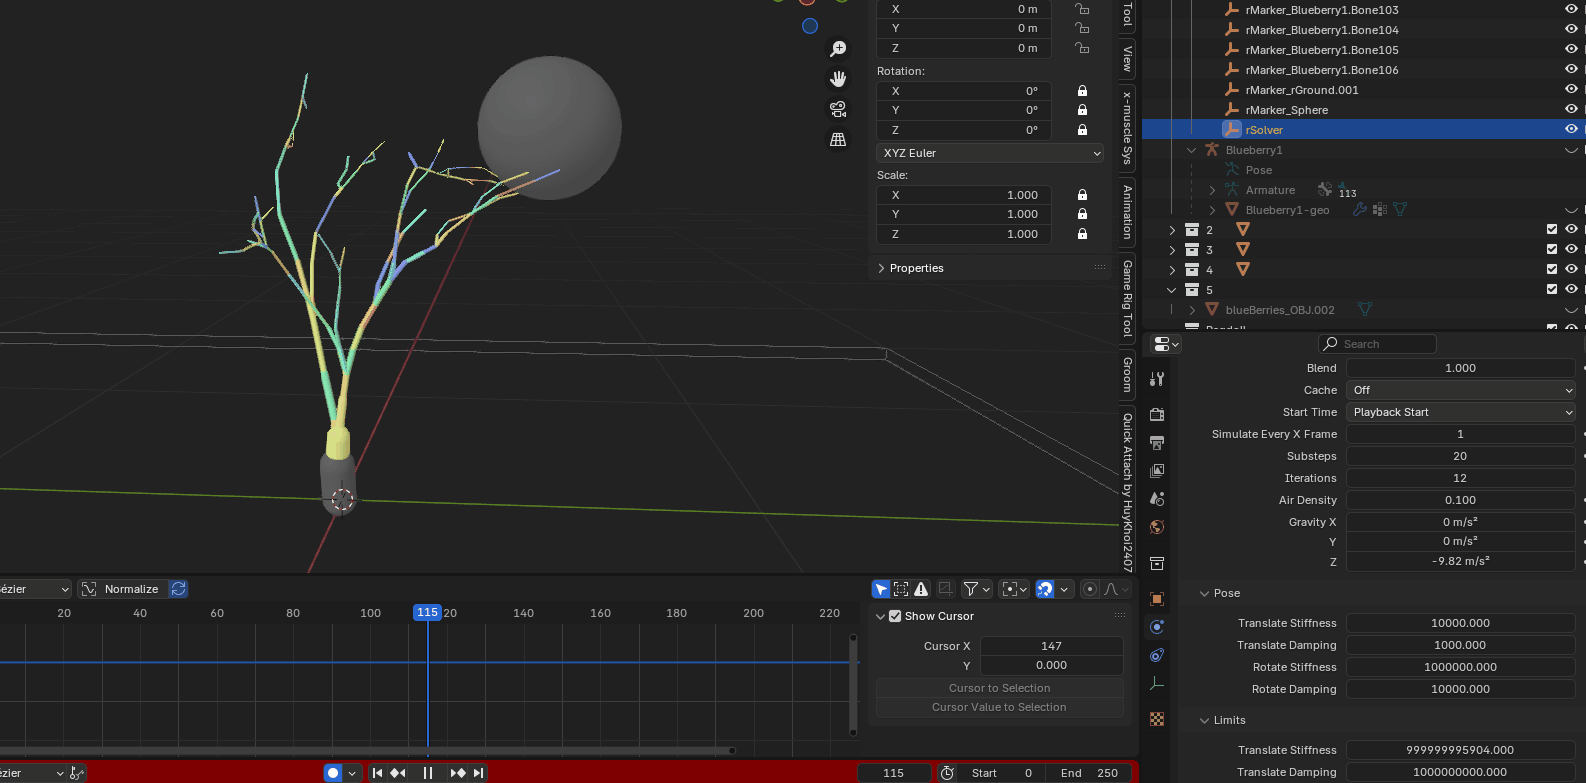The height and width of the screenshot is (783, 1586).
Task: Toggle the camera view icon in viewport
Action: 838,109
